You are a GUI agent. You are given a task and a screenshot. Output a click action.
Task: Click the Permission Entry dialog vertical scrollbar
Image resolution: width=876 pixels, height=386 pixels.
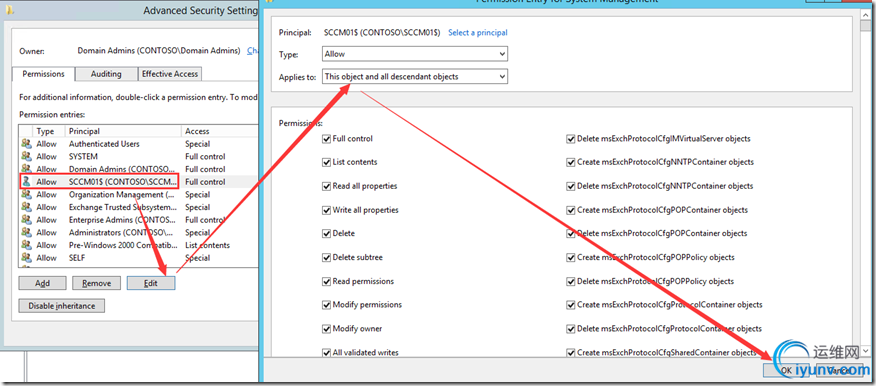point(866,184)
